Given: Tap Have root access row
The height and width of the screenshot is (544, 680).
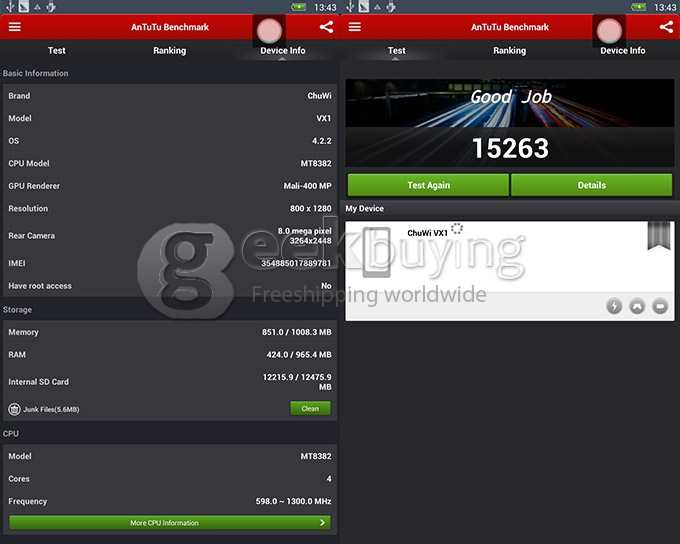Looking at the screenshot, I should click(x=170, y=286).
